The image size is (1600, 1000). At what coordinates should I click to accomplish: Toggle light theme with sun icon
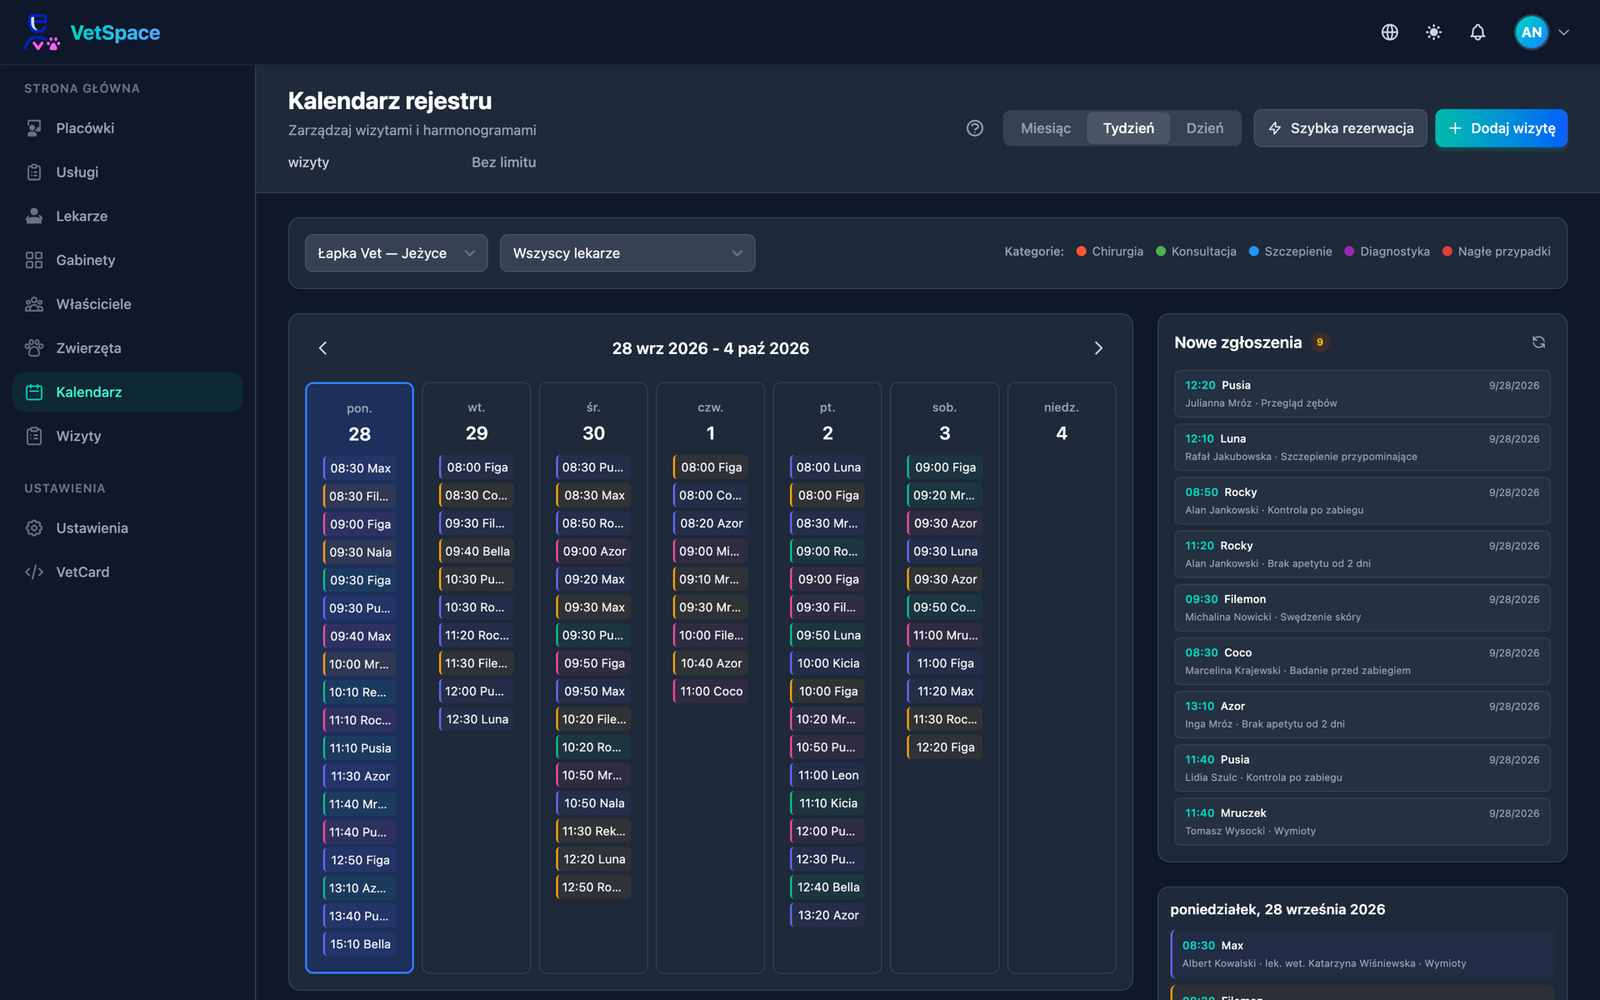point(1433,32)
